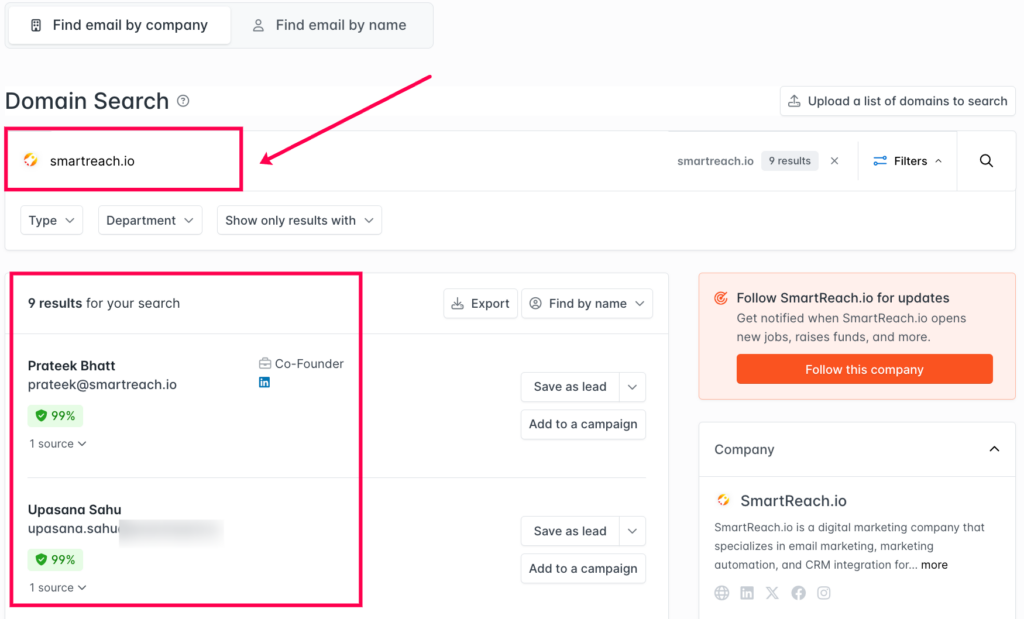This screenshot has width=1024, height=619.
Task: Export the search results
Action: 480,304
